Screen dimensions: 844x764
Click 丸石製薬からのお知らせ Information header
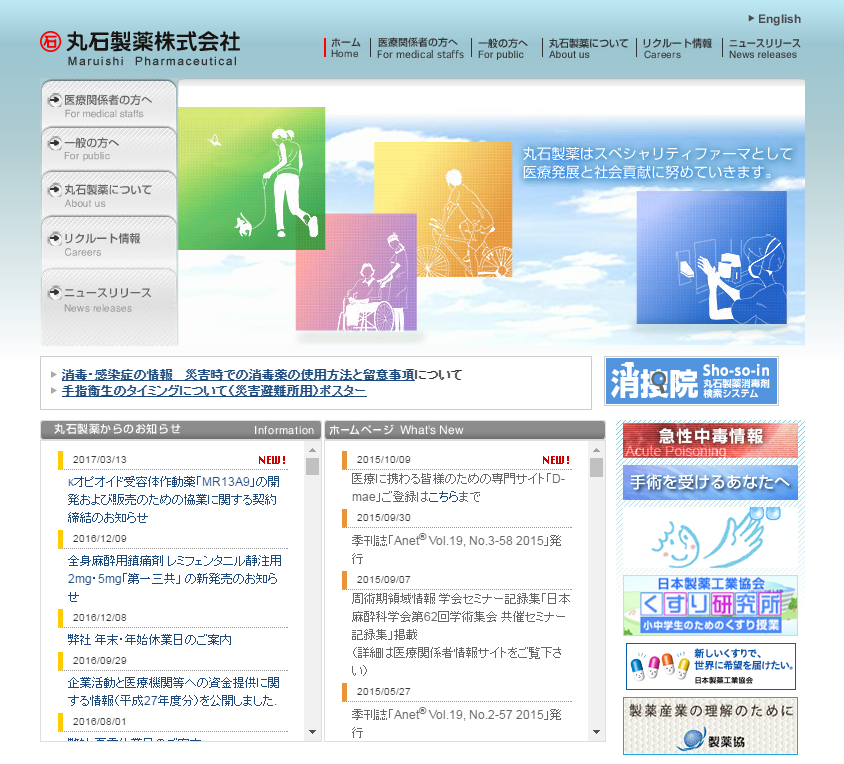(181, 430)
